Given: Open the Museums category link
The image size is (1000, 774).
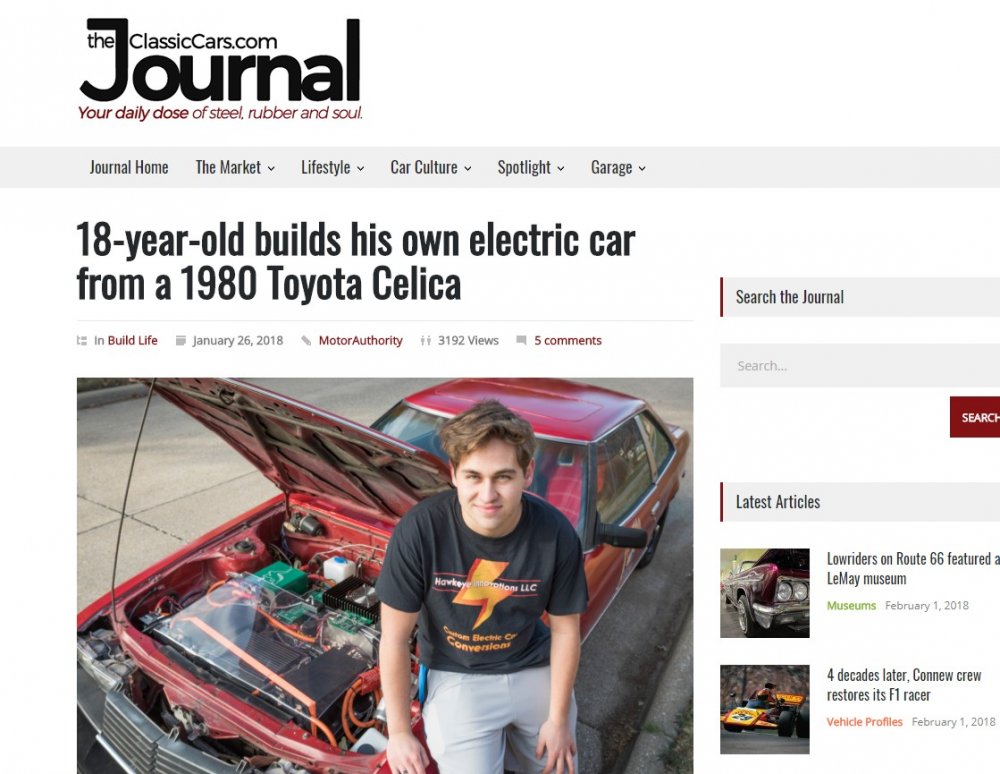Looking at the screenshot, I should [851, 606].
